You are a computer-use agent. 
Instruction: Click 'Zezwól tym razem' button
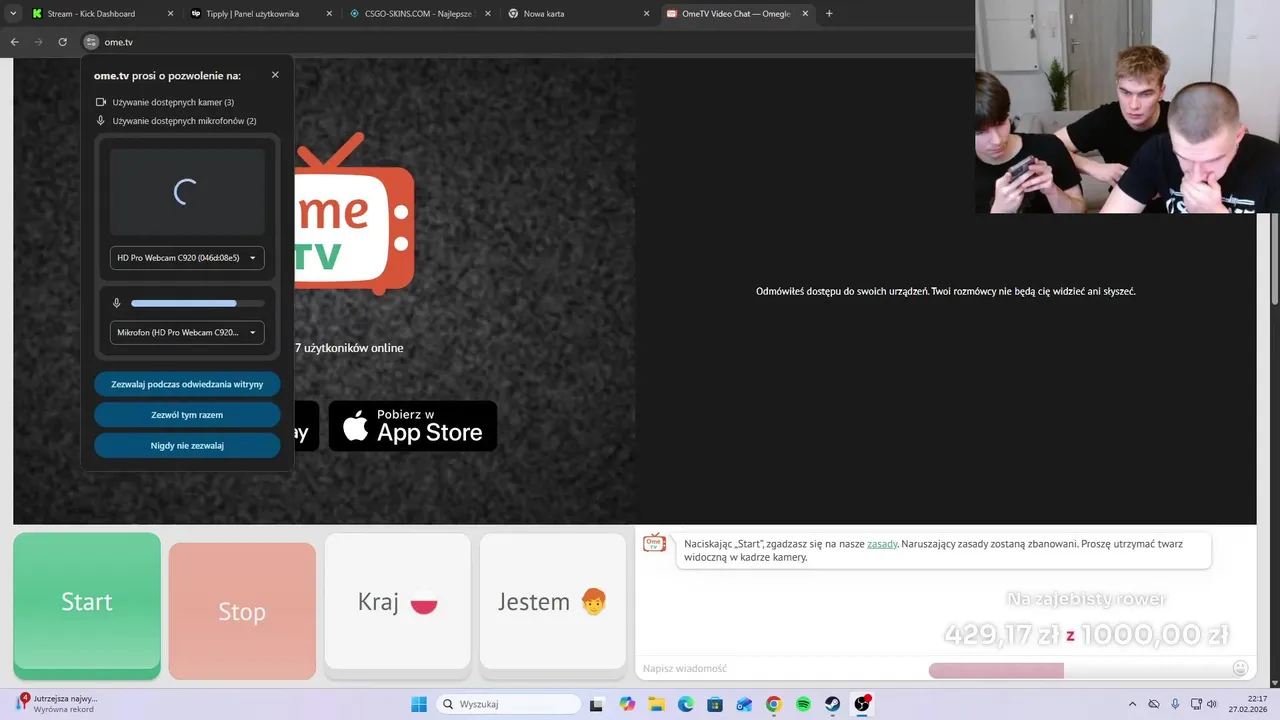(x=187, y=415)
